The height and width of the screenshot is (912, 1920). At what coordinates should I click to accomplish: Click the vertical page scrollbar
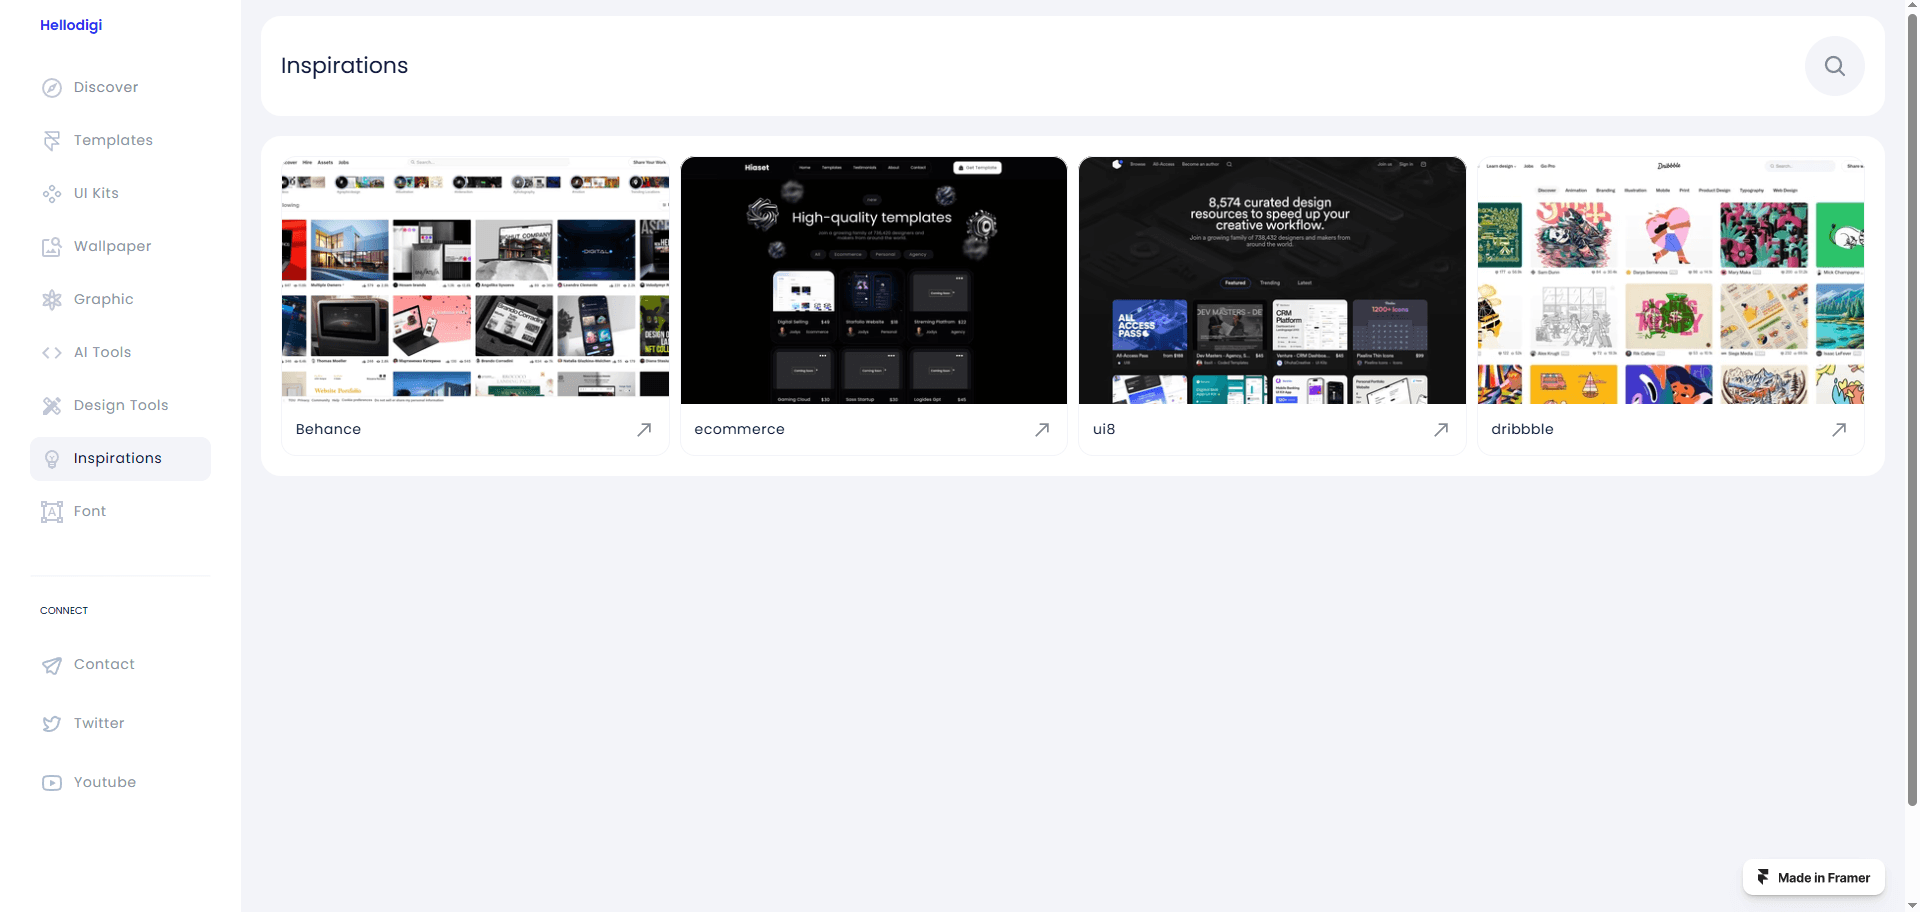tap(1912, 410)
